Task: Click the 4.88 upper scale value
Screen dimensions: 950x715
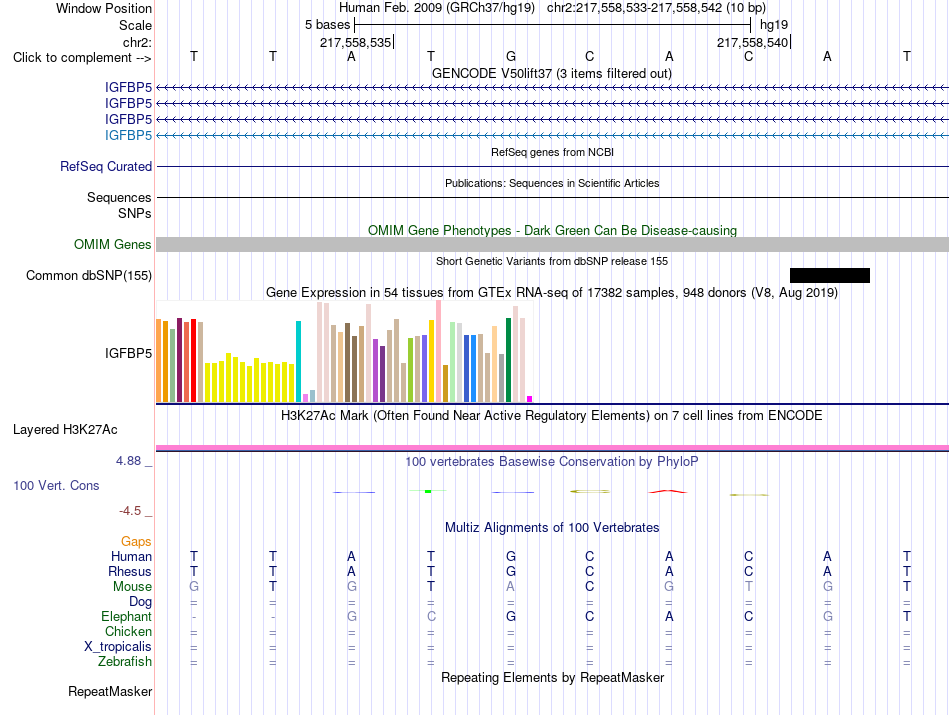Action: tap(128, 461)
